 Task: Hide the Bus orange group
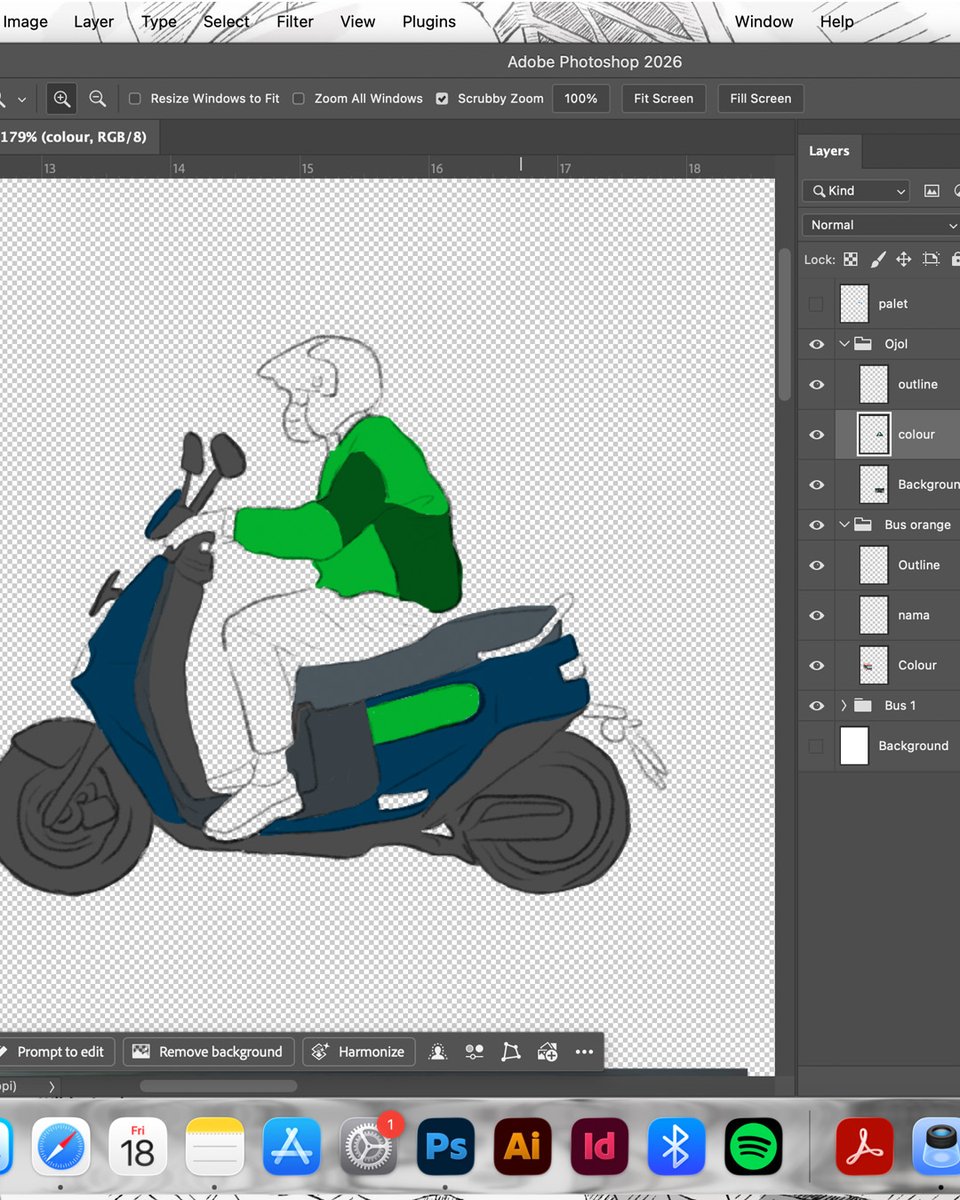pos(816,525)
